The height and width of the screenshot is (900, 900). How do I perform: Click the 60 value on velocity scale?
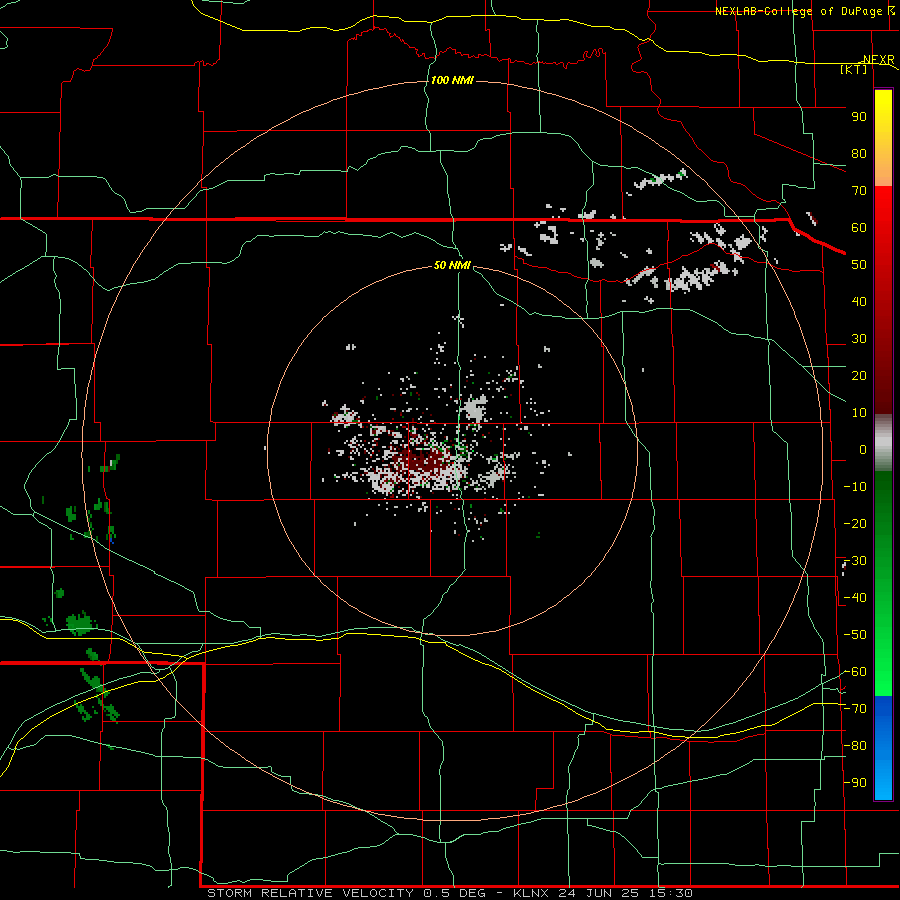click(859, 228)
